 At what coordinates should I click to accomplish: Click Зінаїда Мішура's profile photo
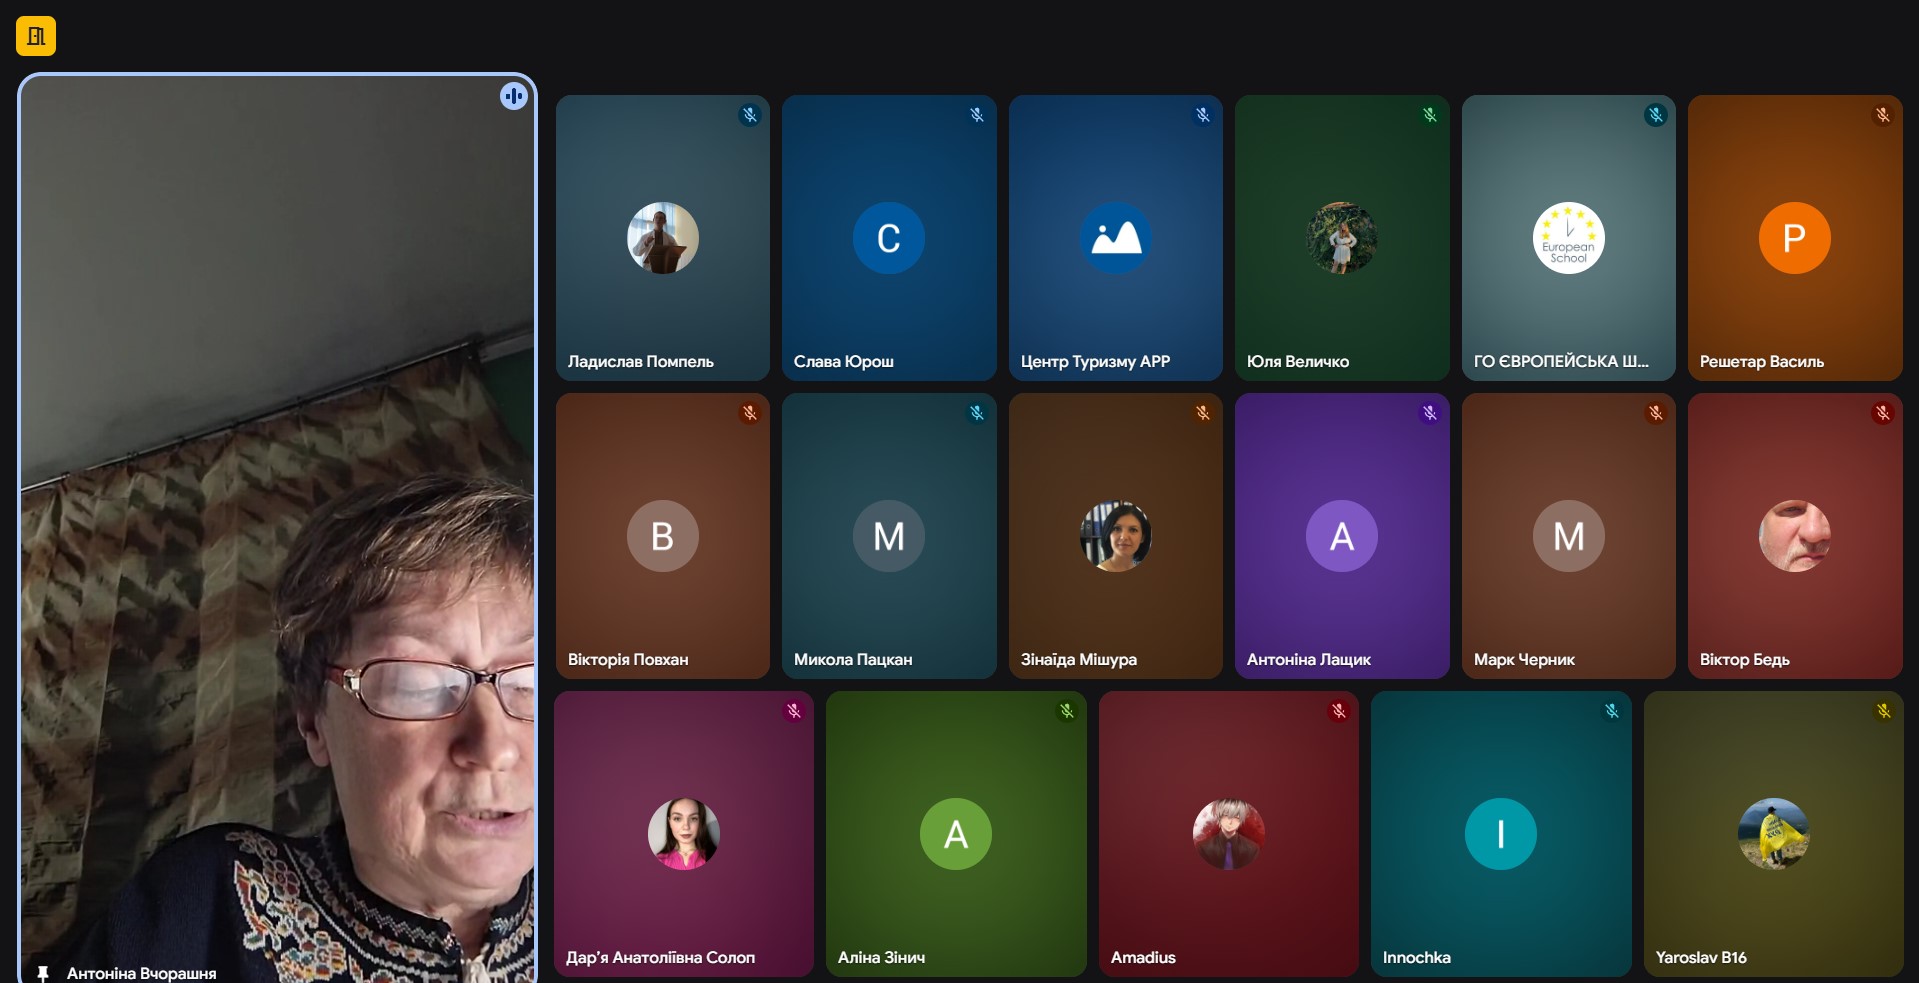pos(1116,536)
